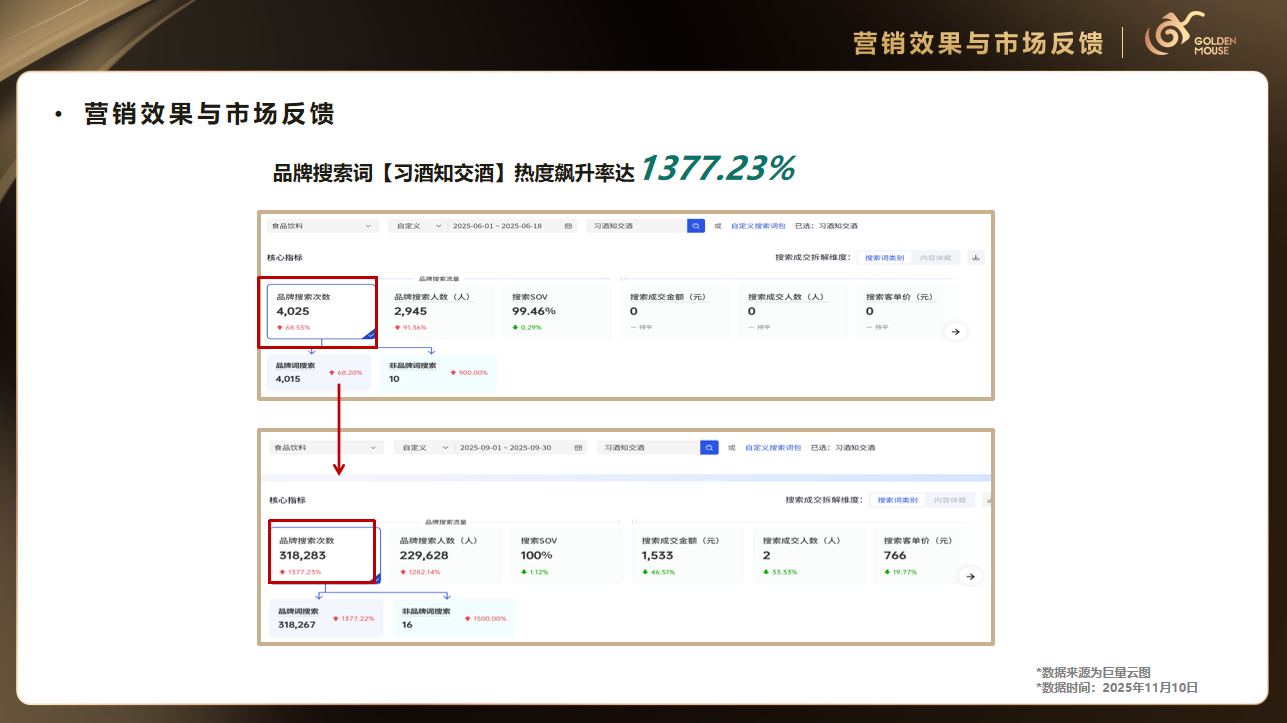Open 食品饮料 category dropdown in September dashboard

point(326,447)
